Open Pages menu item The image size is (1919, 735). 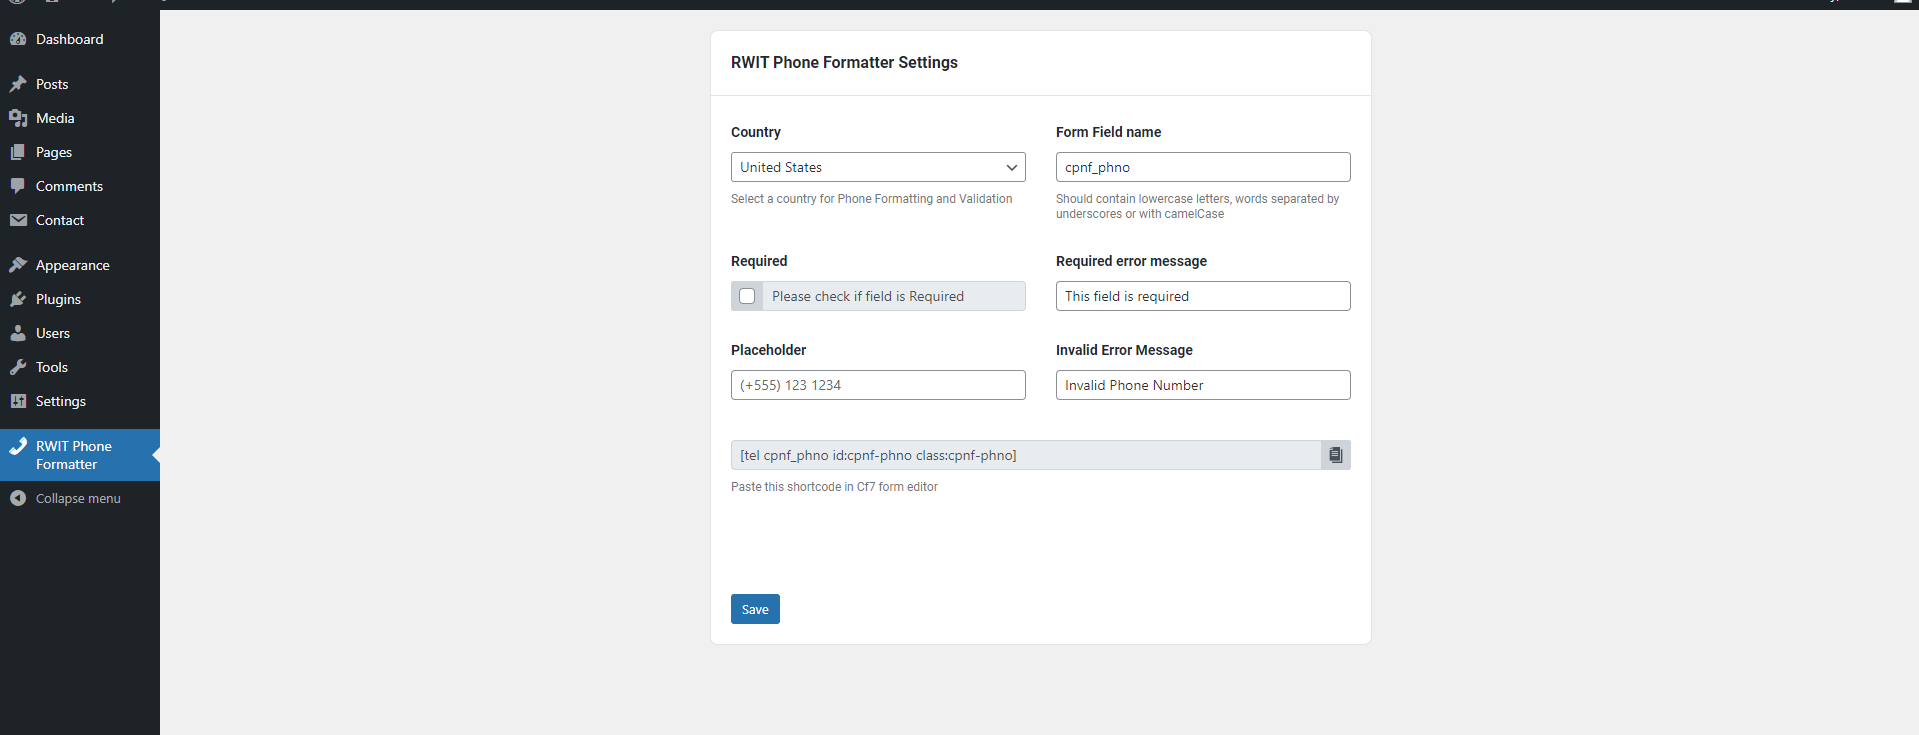[80, 152]
